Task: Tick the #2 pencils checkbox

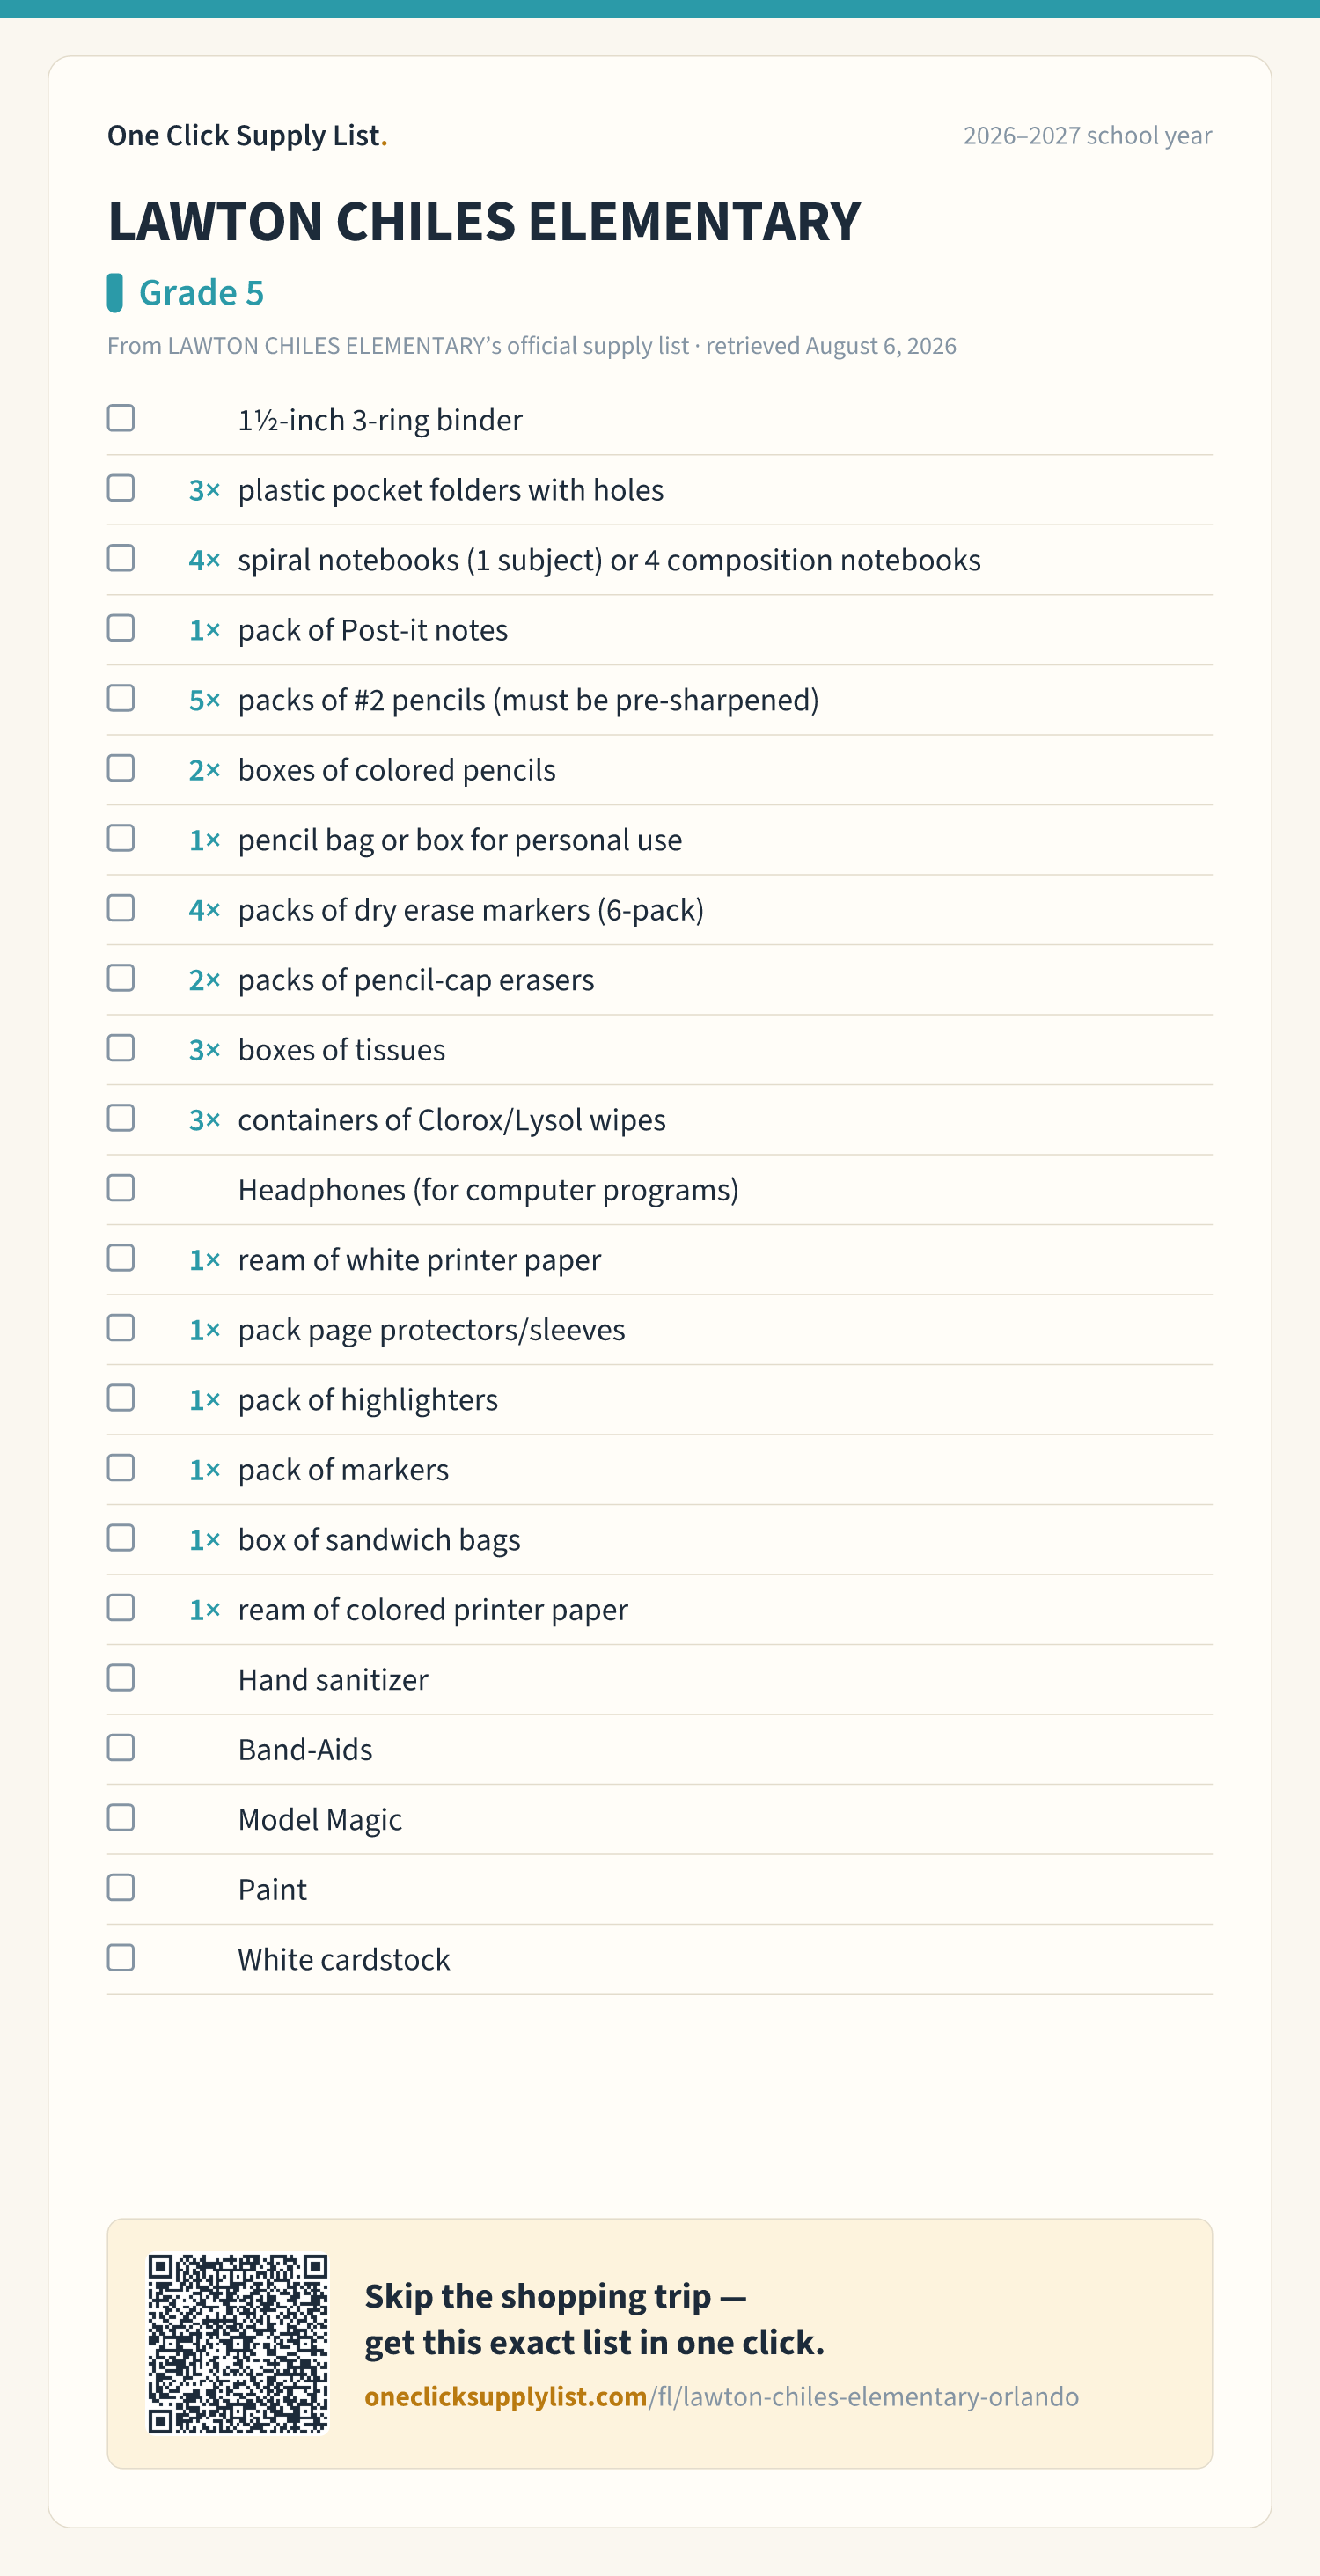Action: (x=121, y=698)
